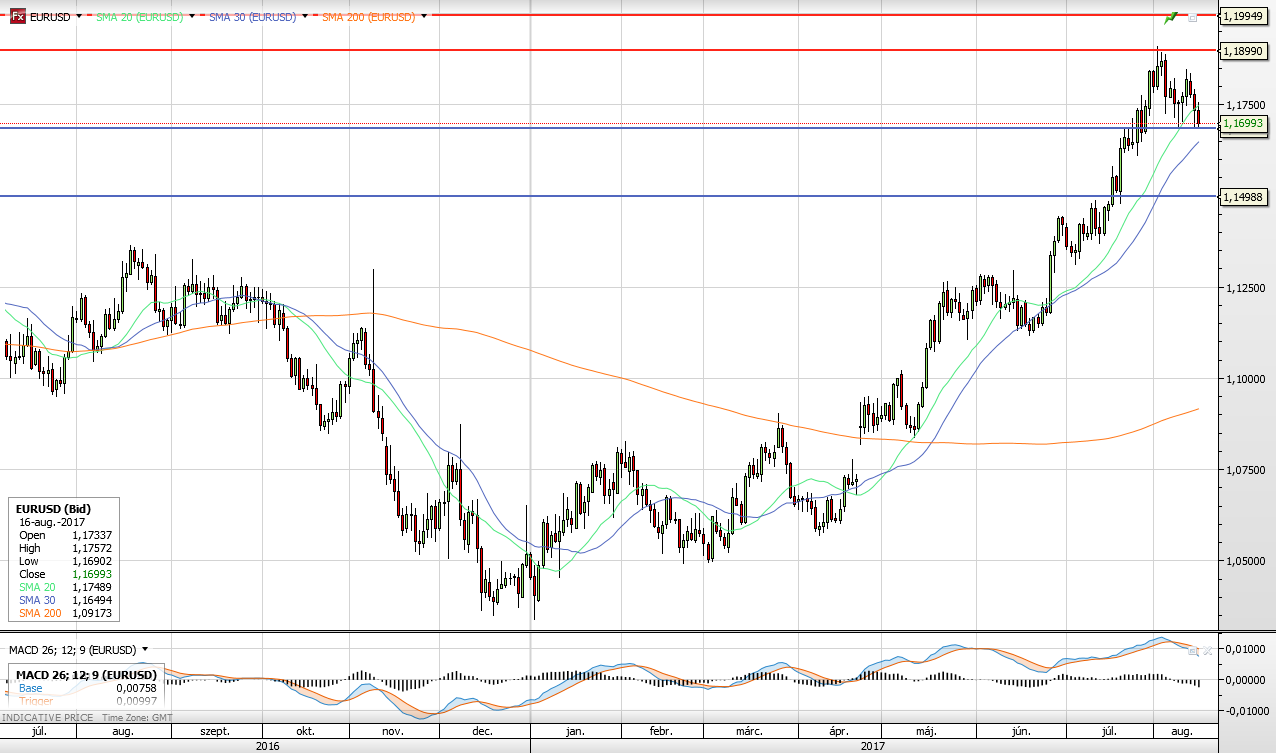The width and height of the screenshot is (1276, 753).
Task: Click the máj. month on the time axis
Action: click(925, 732)
